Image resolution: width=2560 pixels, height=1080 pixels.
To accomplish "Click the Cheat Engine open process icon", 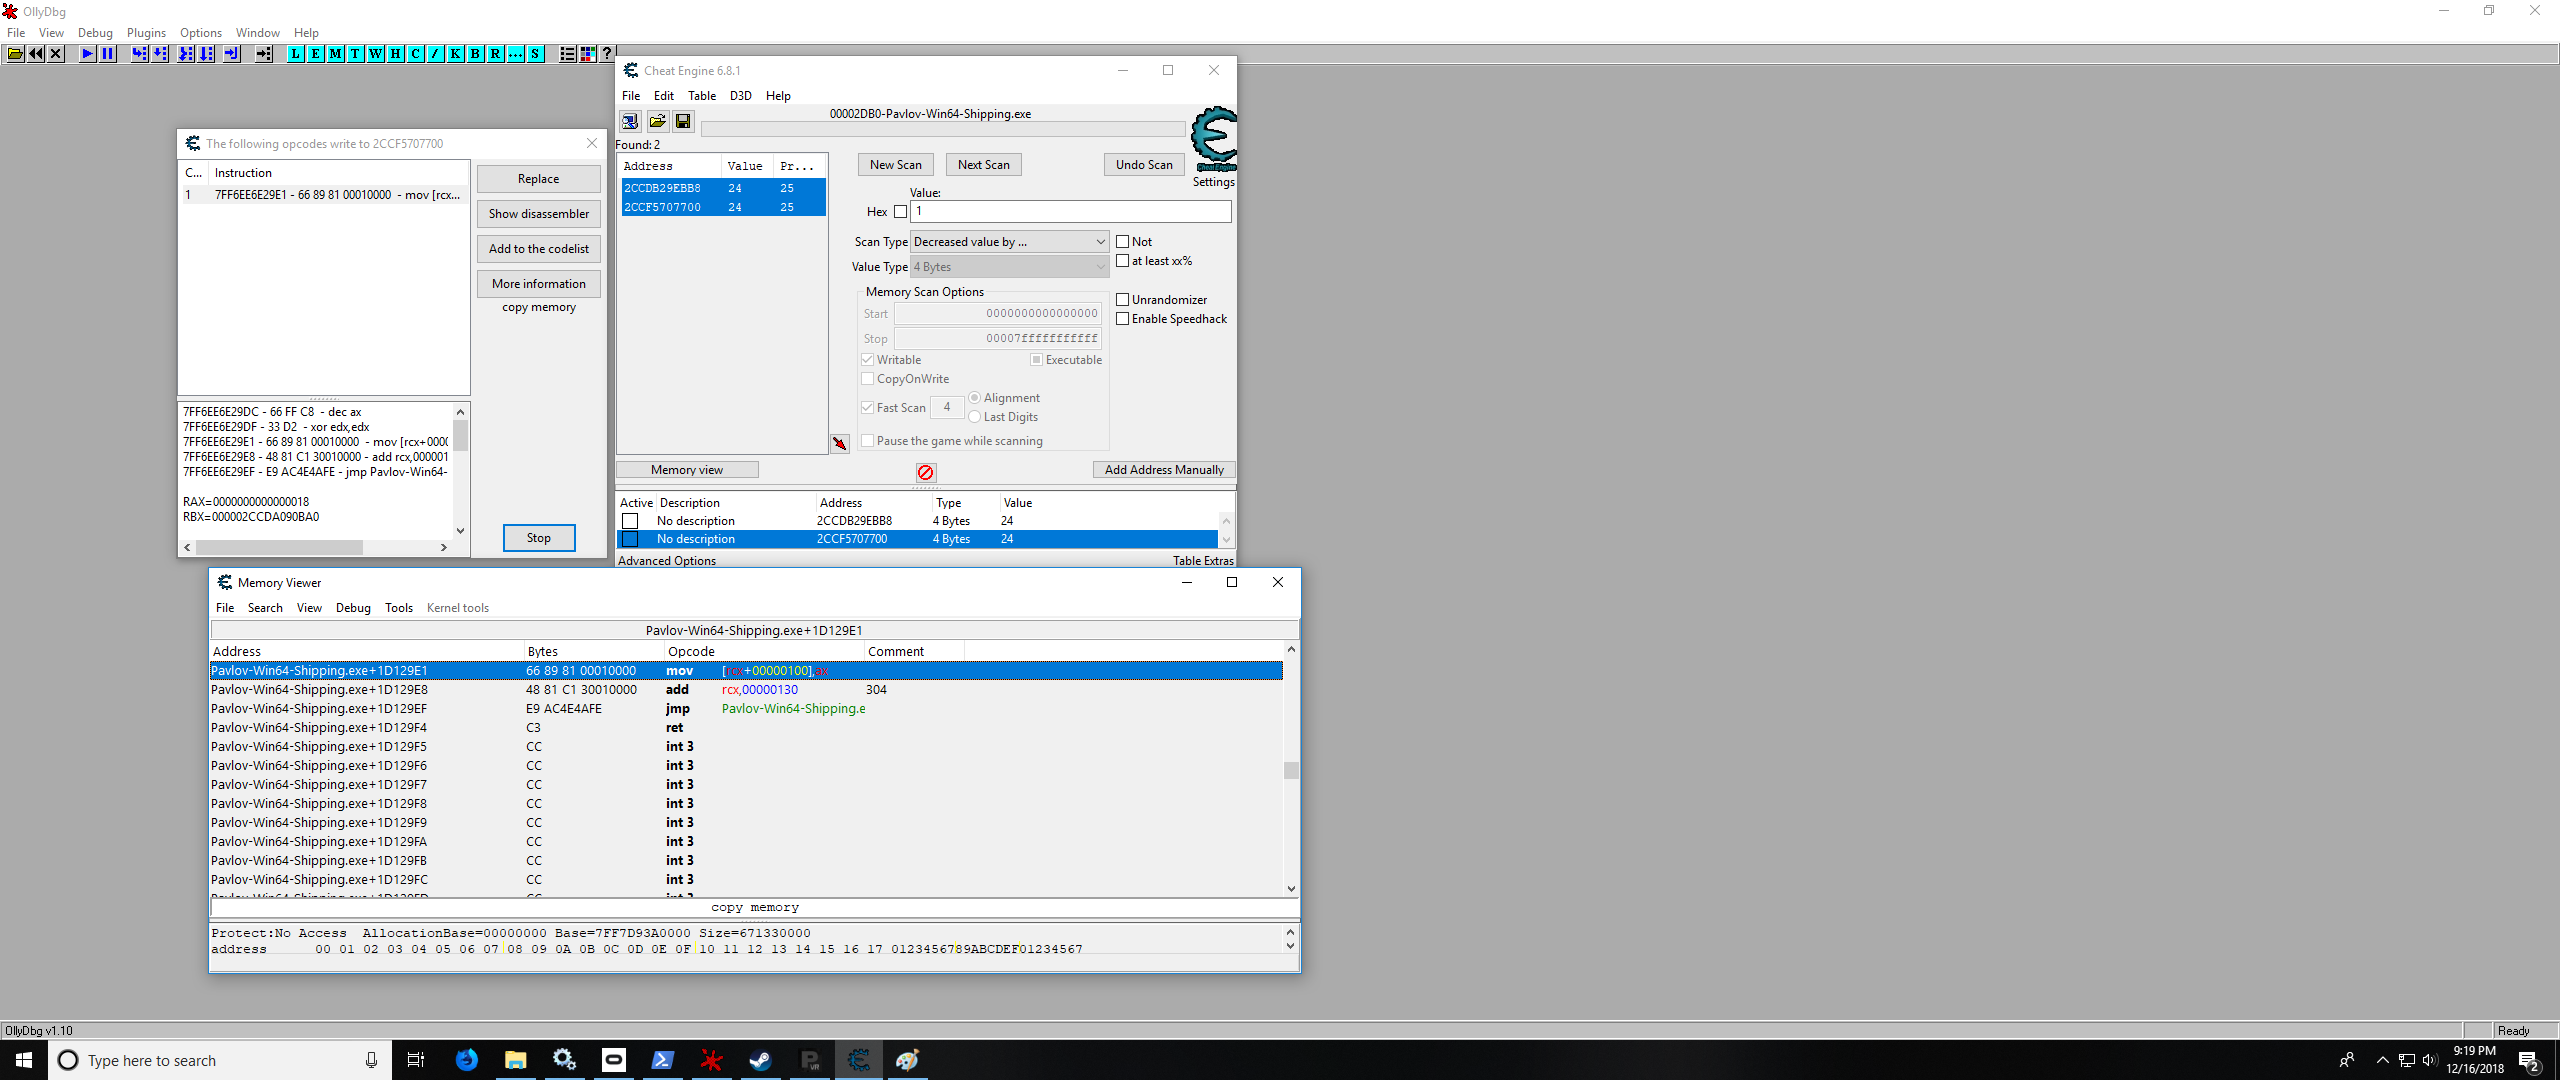I will [630, 121].
